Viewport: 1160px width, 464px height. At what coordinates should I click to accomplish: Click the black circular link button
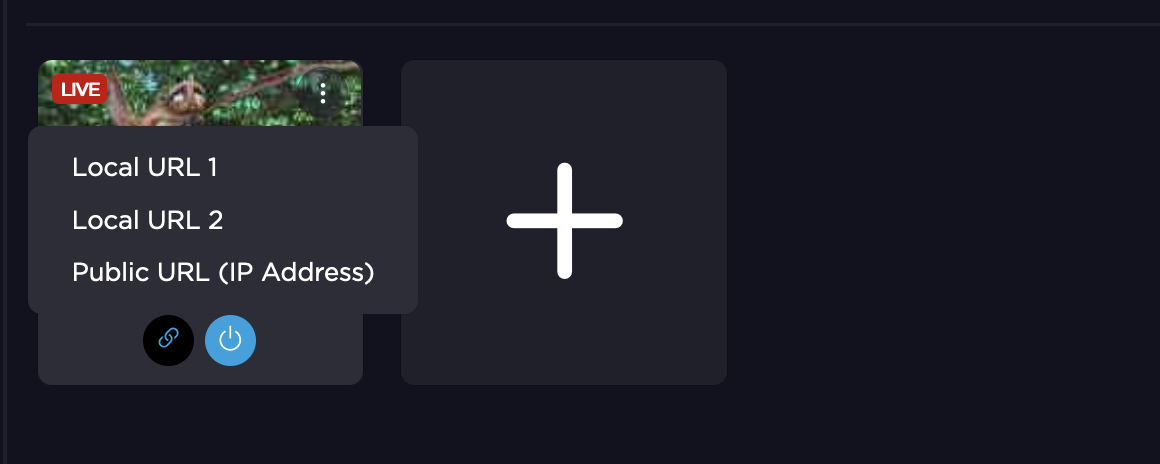168,340
